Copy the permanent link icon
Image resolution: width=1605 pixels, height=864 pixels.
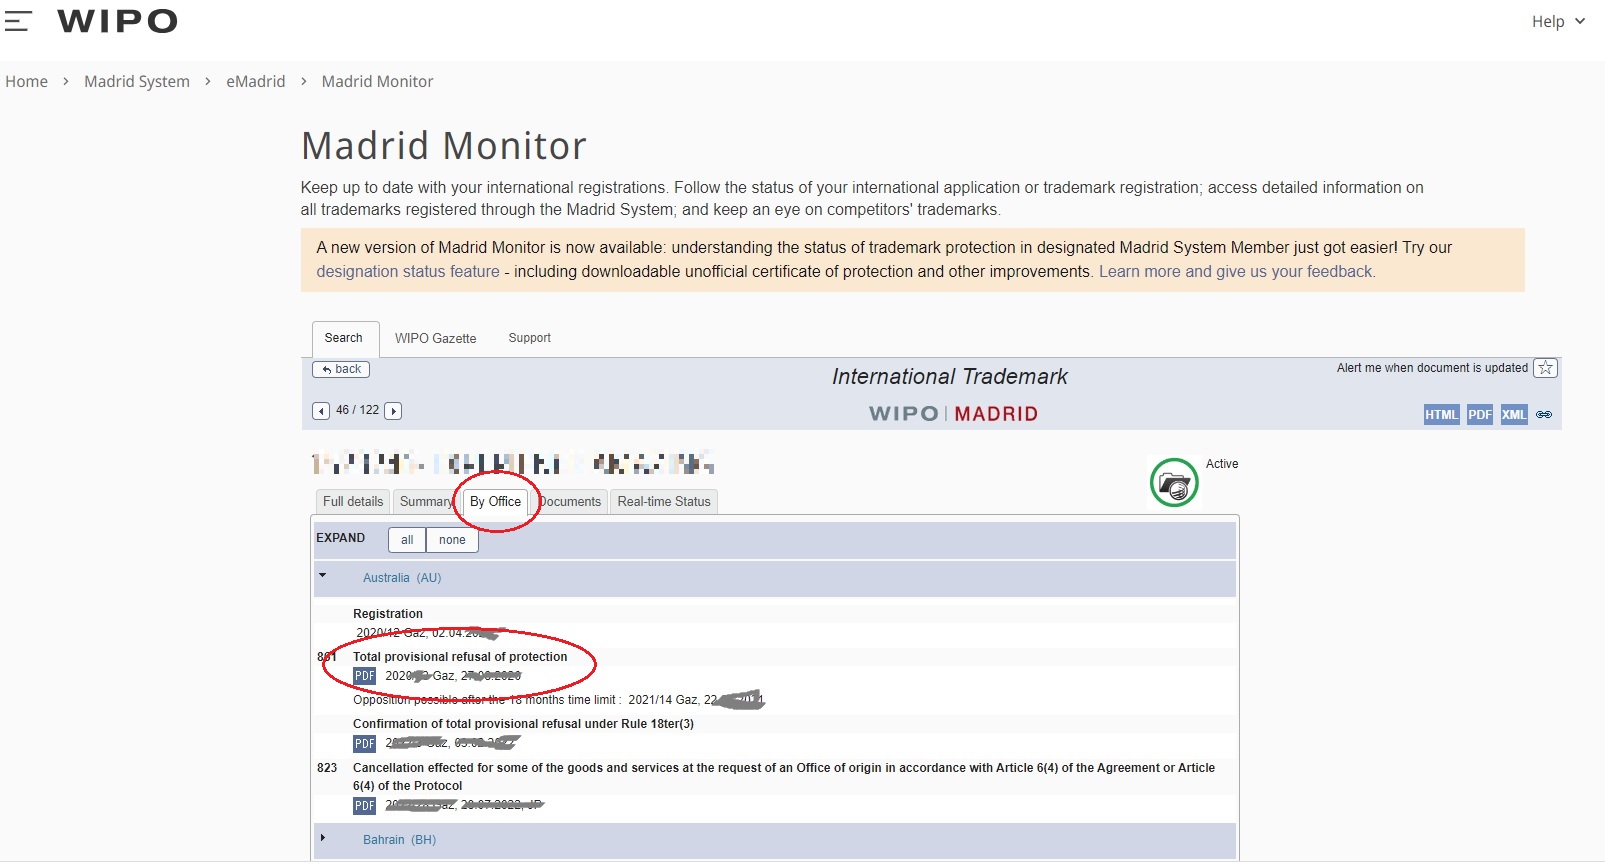[1544, 415]
